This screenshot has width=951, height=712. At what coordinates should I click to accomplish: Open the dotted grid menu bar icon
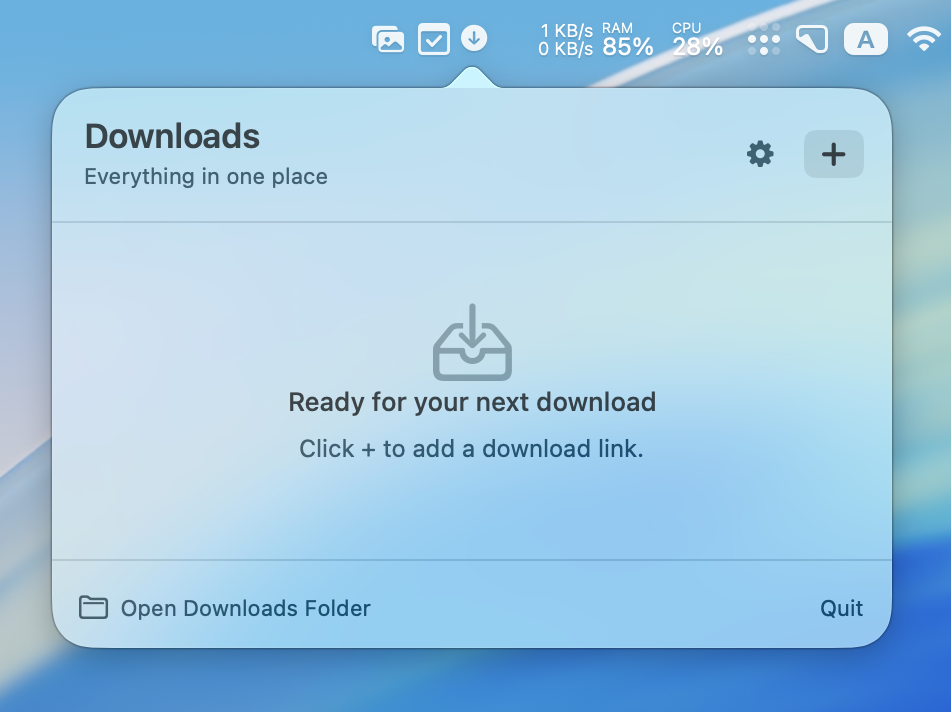(764, 39)
